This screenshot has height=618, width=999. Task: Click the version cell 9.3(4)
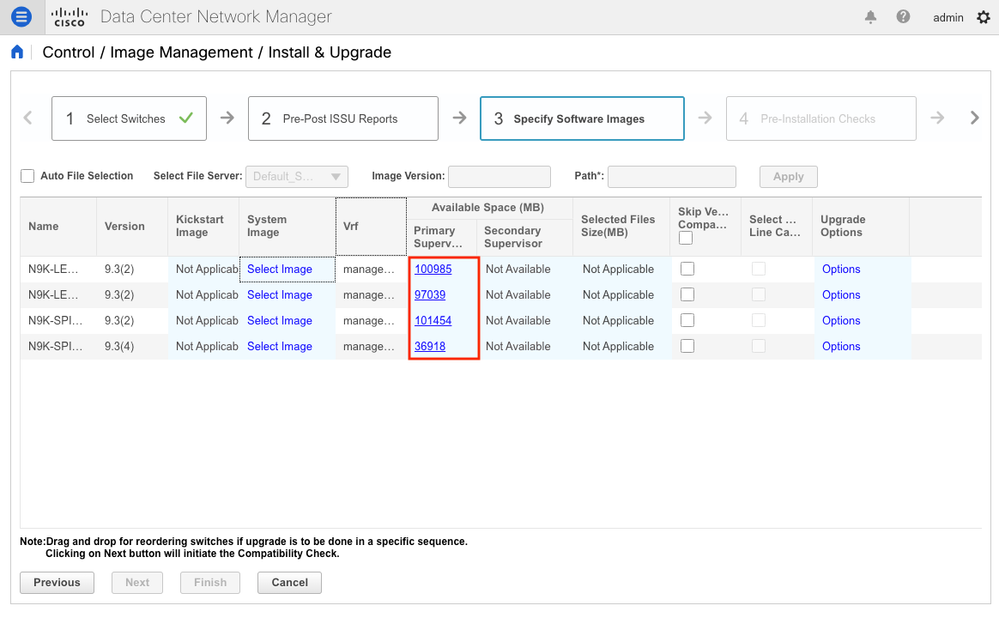pyautogui.click(x=119, y=346)
